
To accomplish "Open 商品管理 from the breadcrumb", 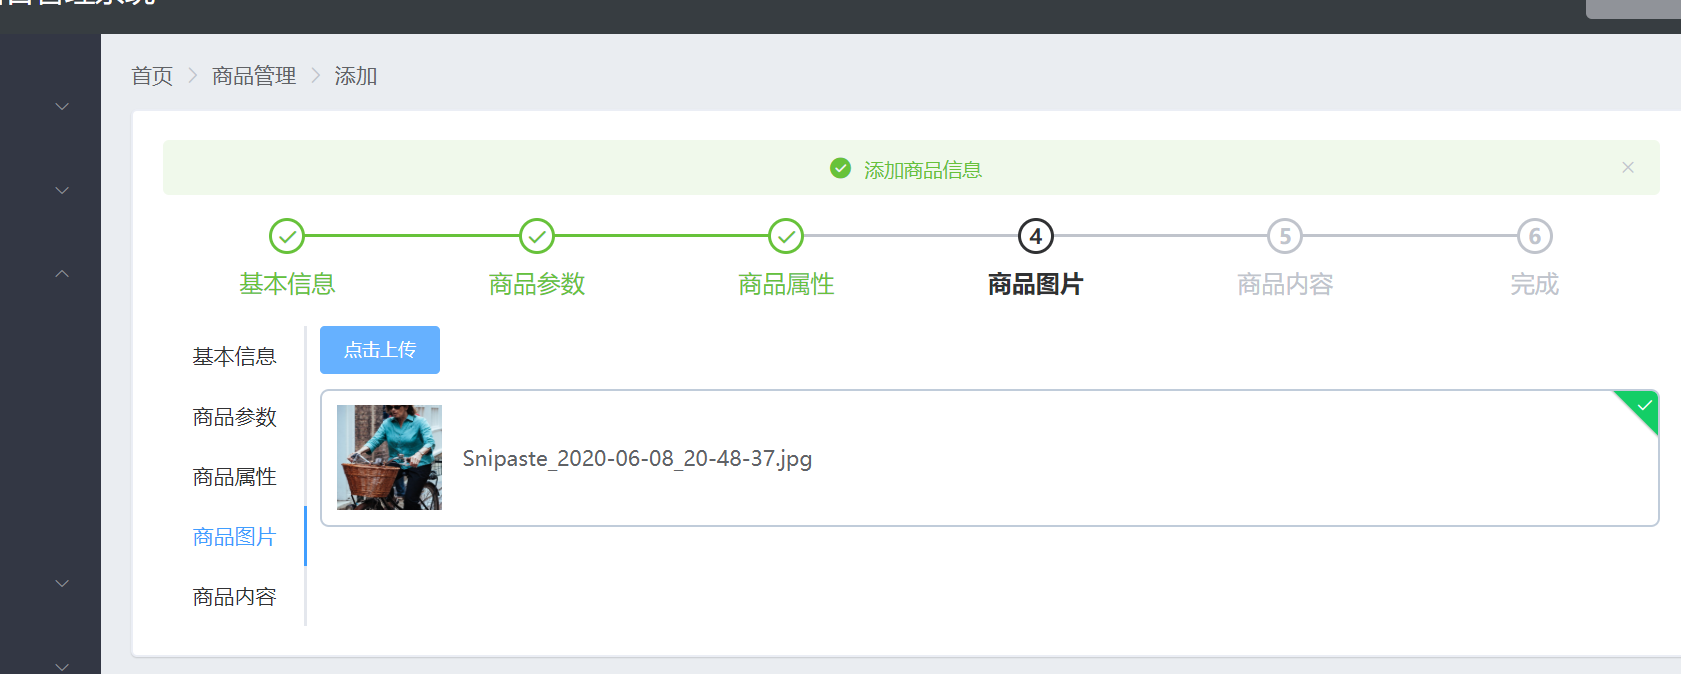I will click(x=253, y=75).
